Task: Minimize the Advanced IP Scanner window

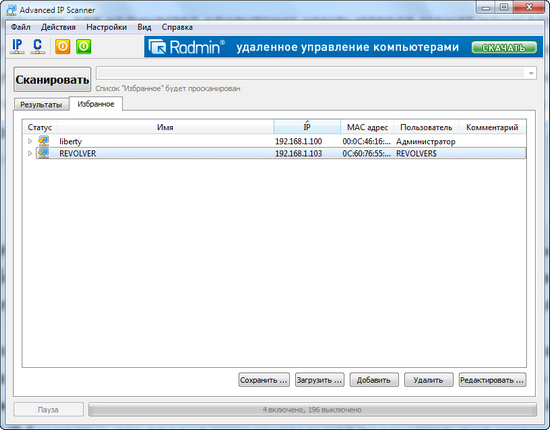Action: coord(485,7)
